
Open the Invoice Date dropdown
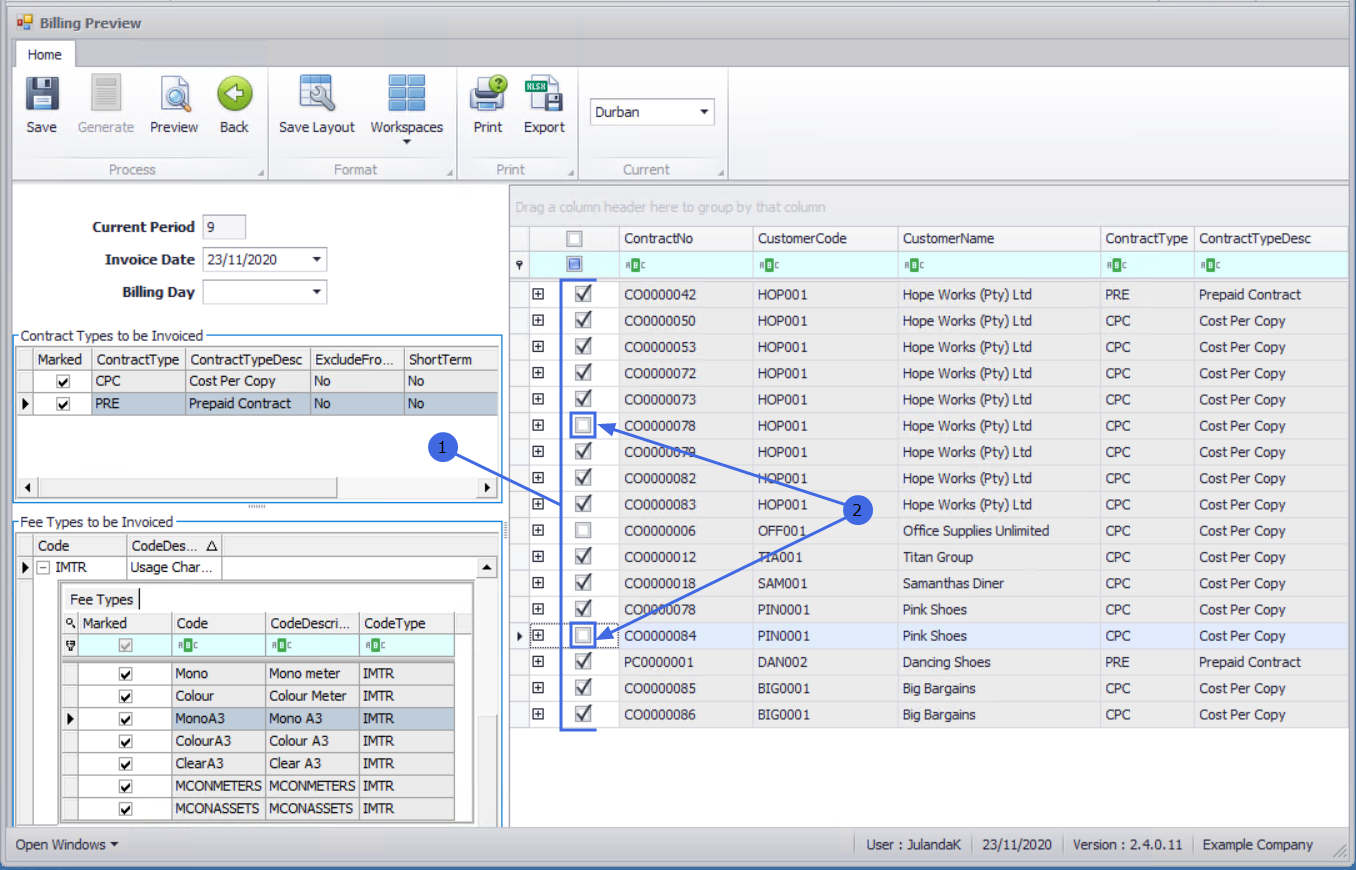(x=316, y=260)
